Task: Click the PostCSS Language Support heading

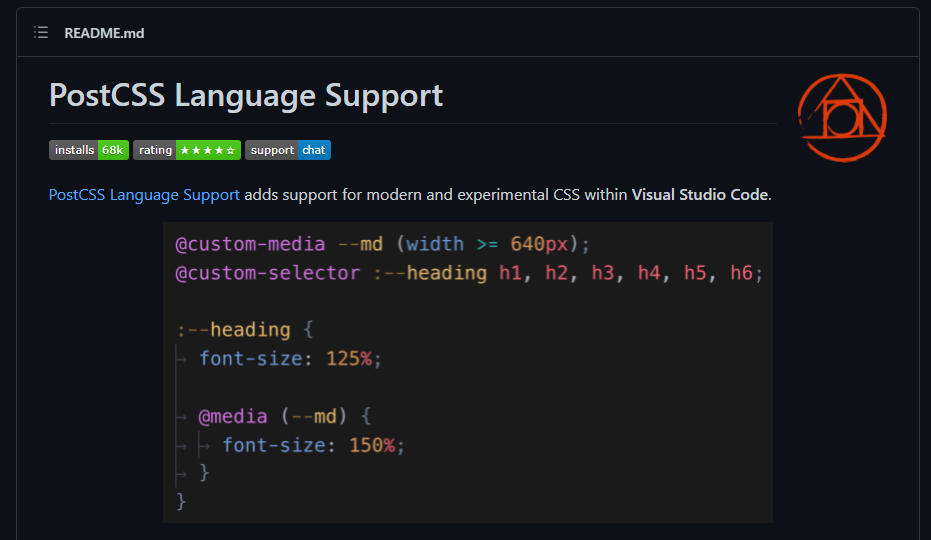Action: pos(246,95)
